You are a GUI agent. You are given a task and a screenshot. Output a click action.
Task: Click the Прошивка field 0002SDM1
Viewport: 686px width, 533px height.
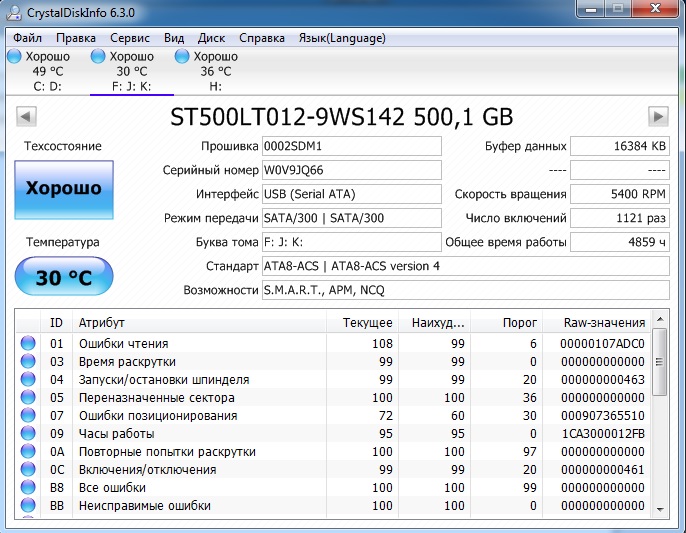click(x=351, y=146)
